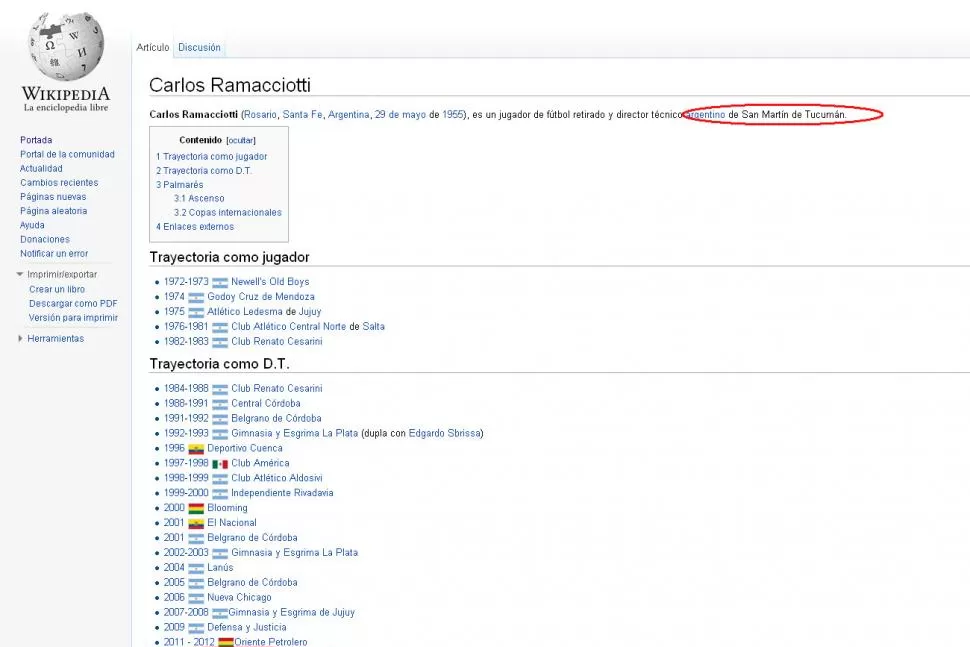The width and height of the screenshot is (970, 647).
Task: Open the 1976-1981 years link
Action: (x=186, y=326)
